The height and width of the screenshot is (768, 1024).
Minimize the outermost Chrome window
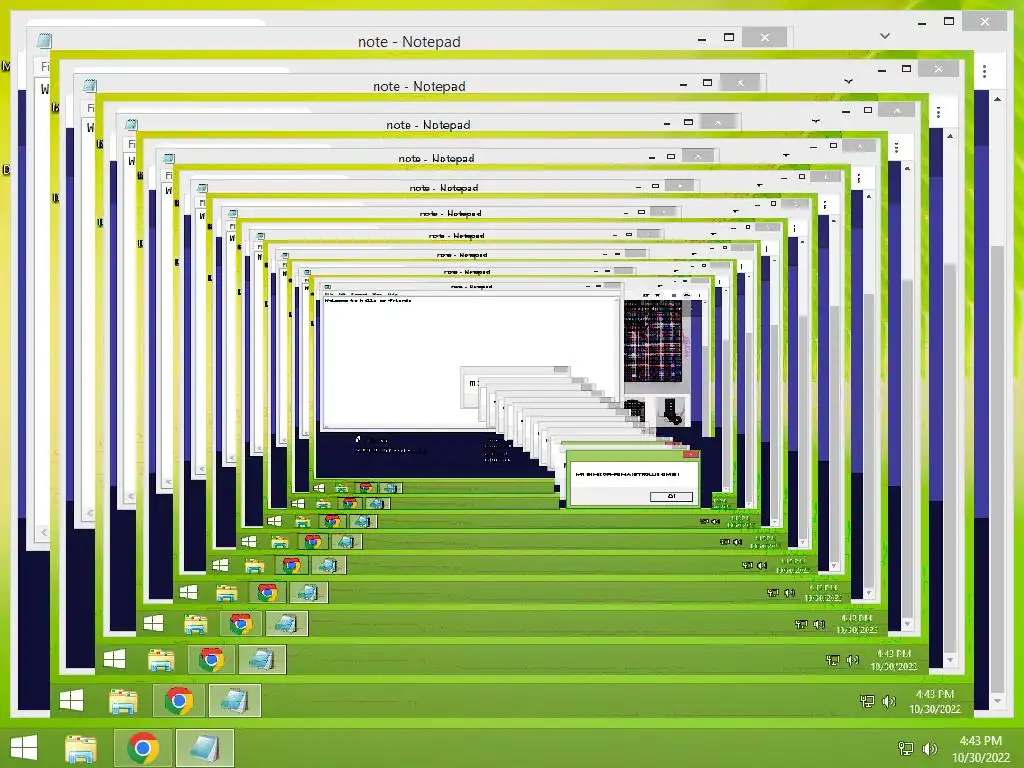click(x=922, y=23)
